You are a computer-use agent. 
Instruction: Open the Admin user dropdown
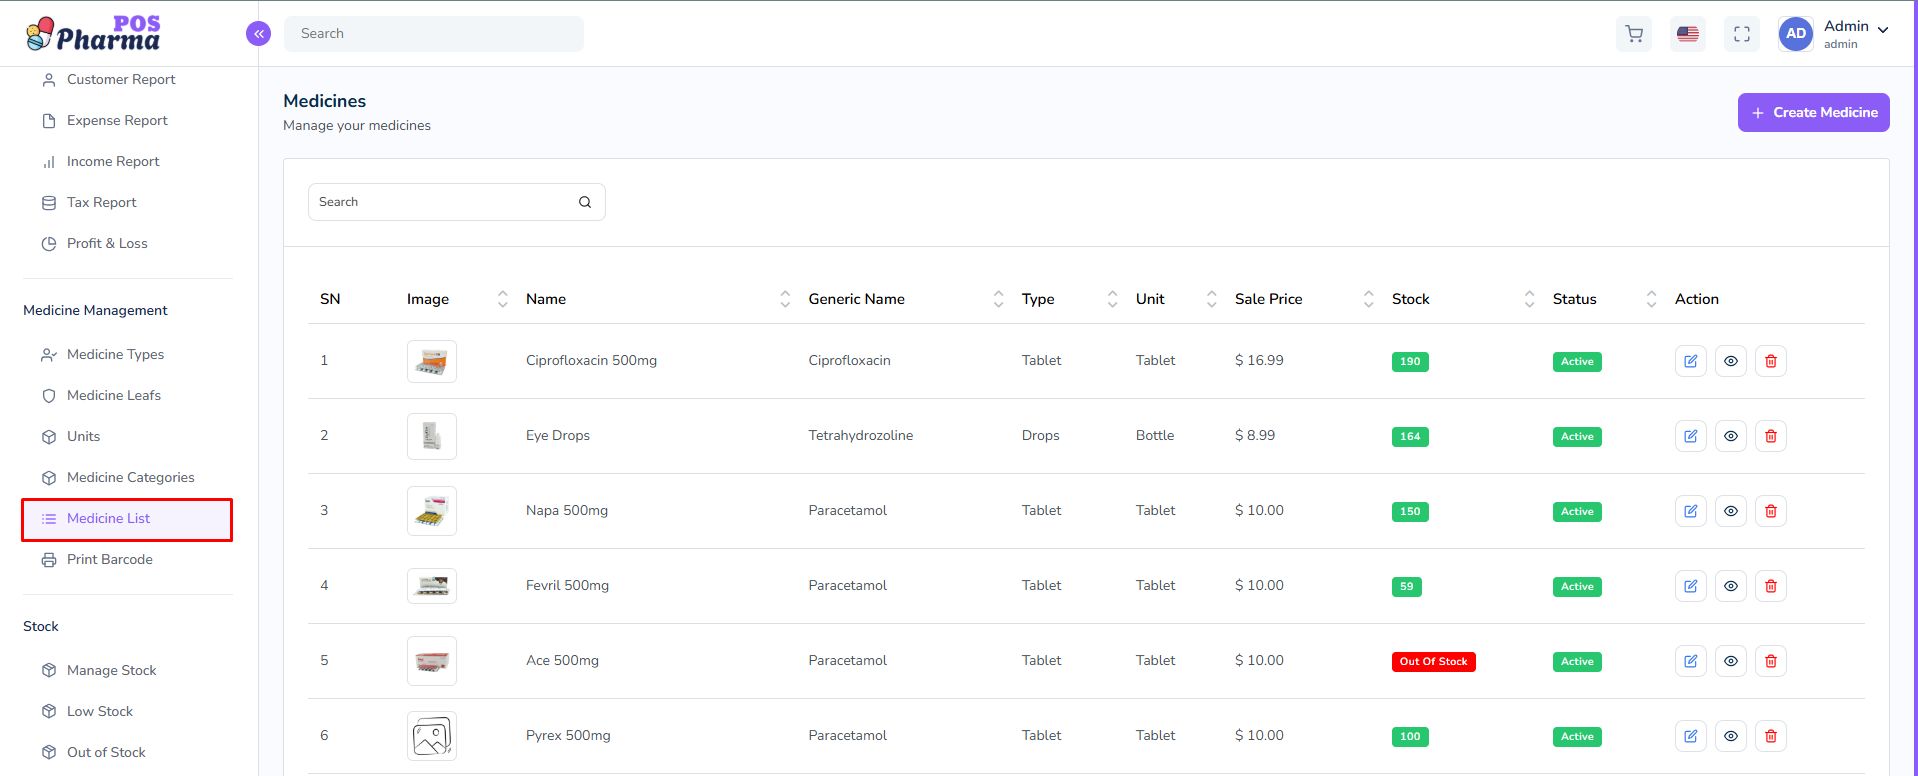1854,33
